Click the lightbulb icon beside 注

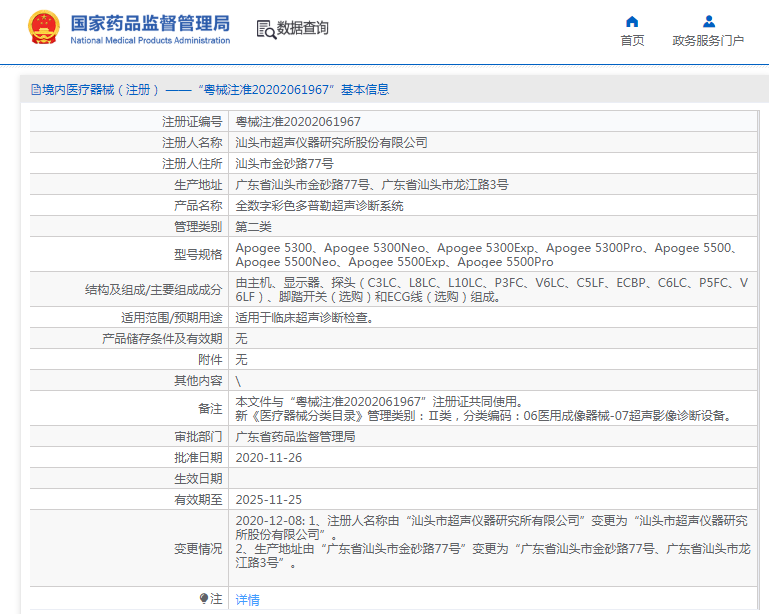click(x=204, y=598)
